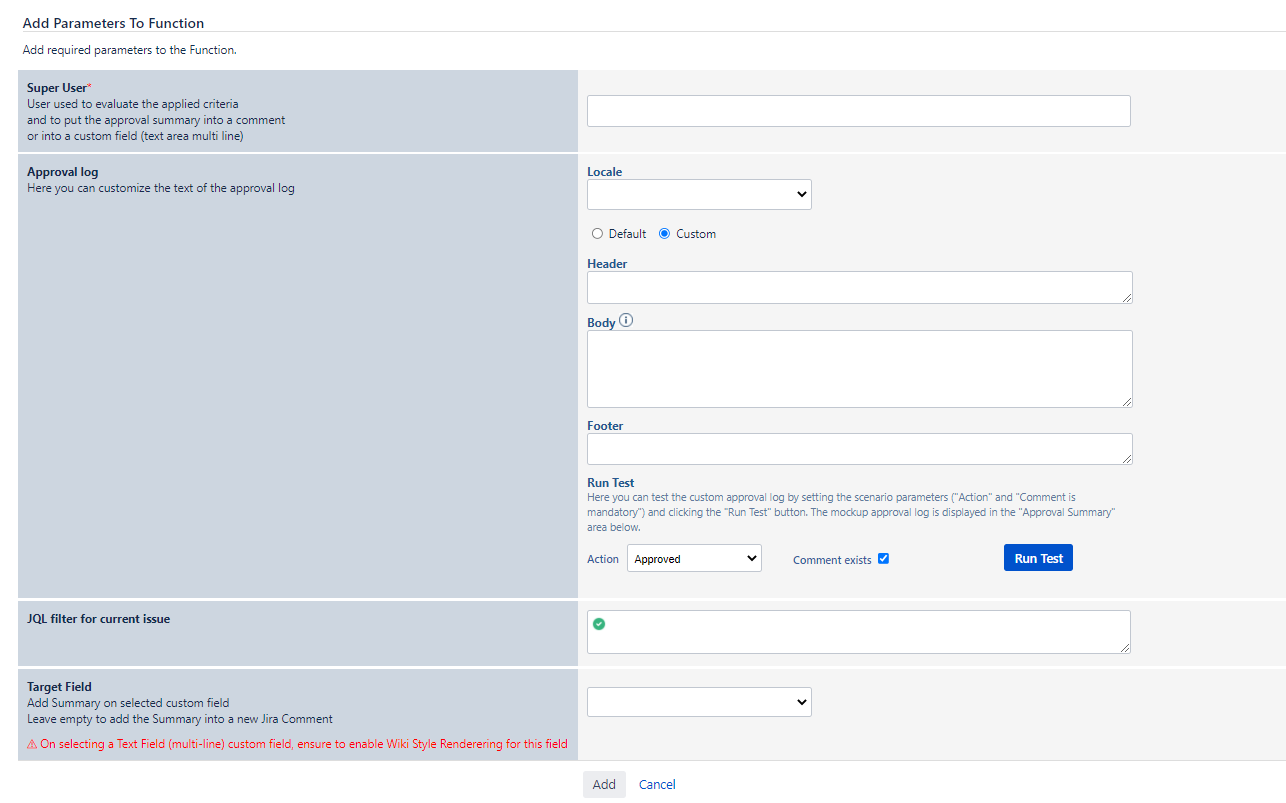Viewport: 1286px width, 803px height.
Task: Click the Footer textarea resize handle
Action: coord(1127,459)
